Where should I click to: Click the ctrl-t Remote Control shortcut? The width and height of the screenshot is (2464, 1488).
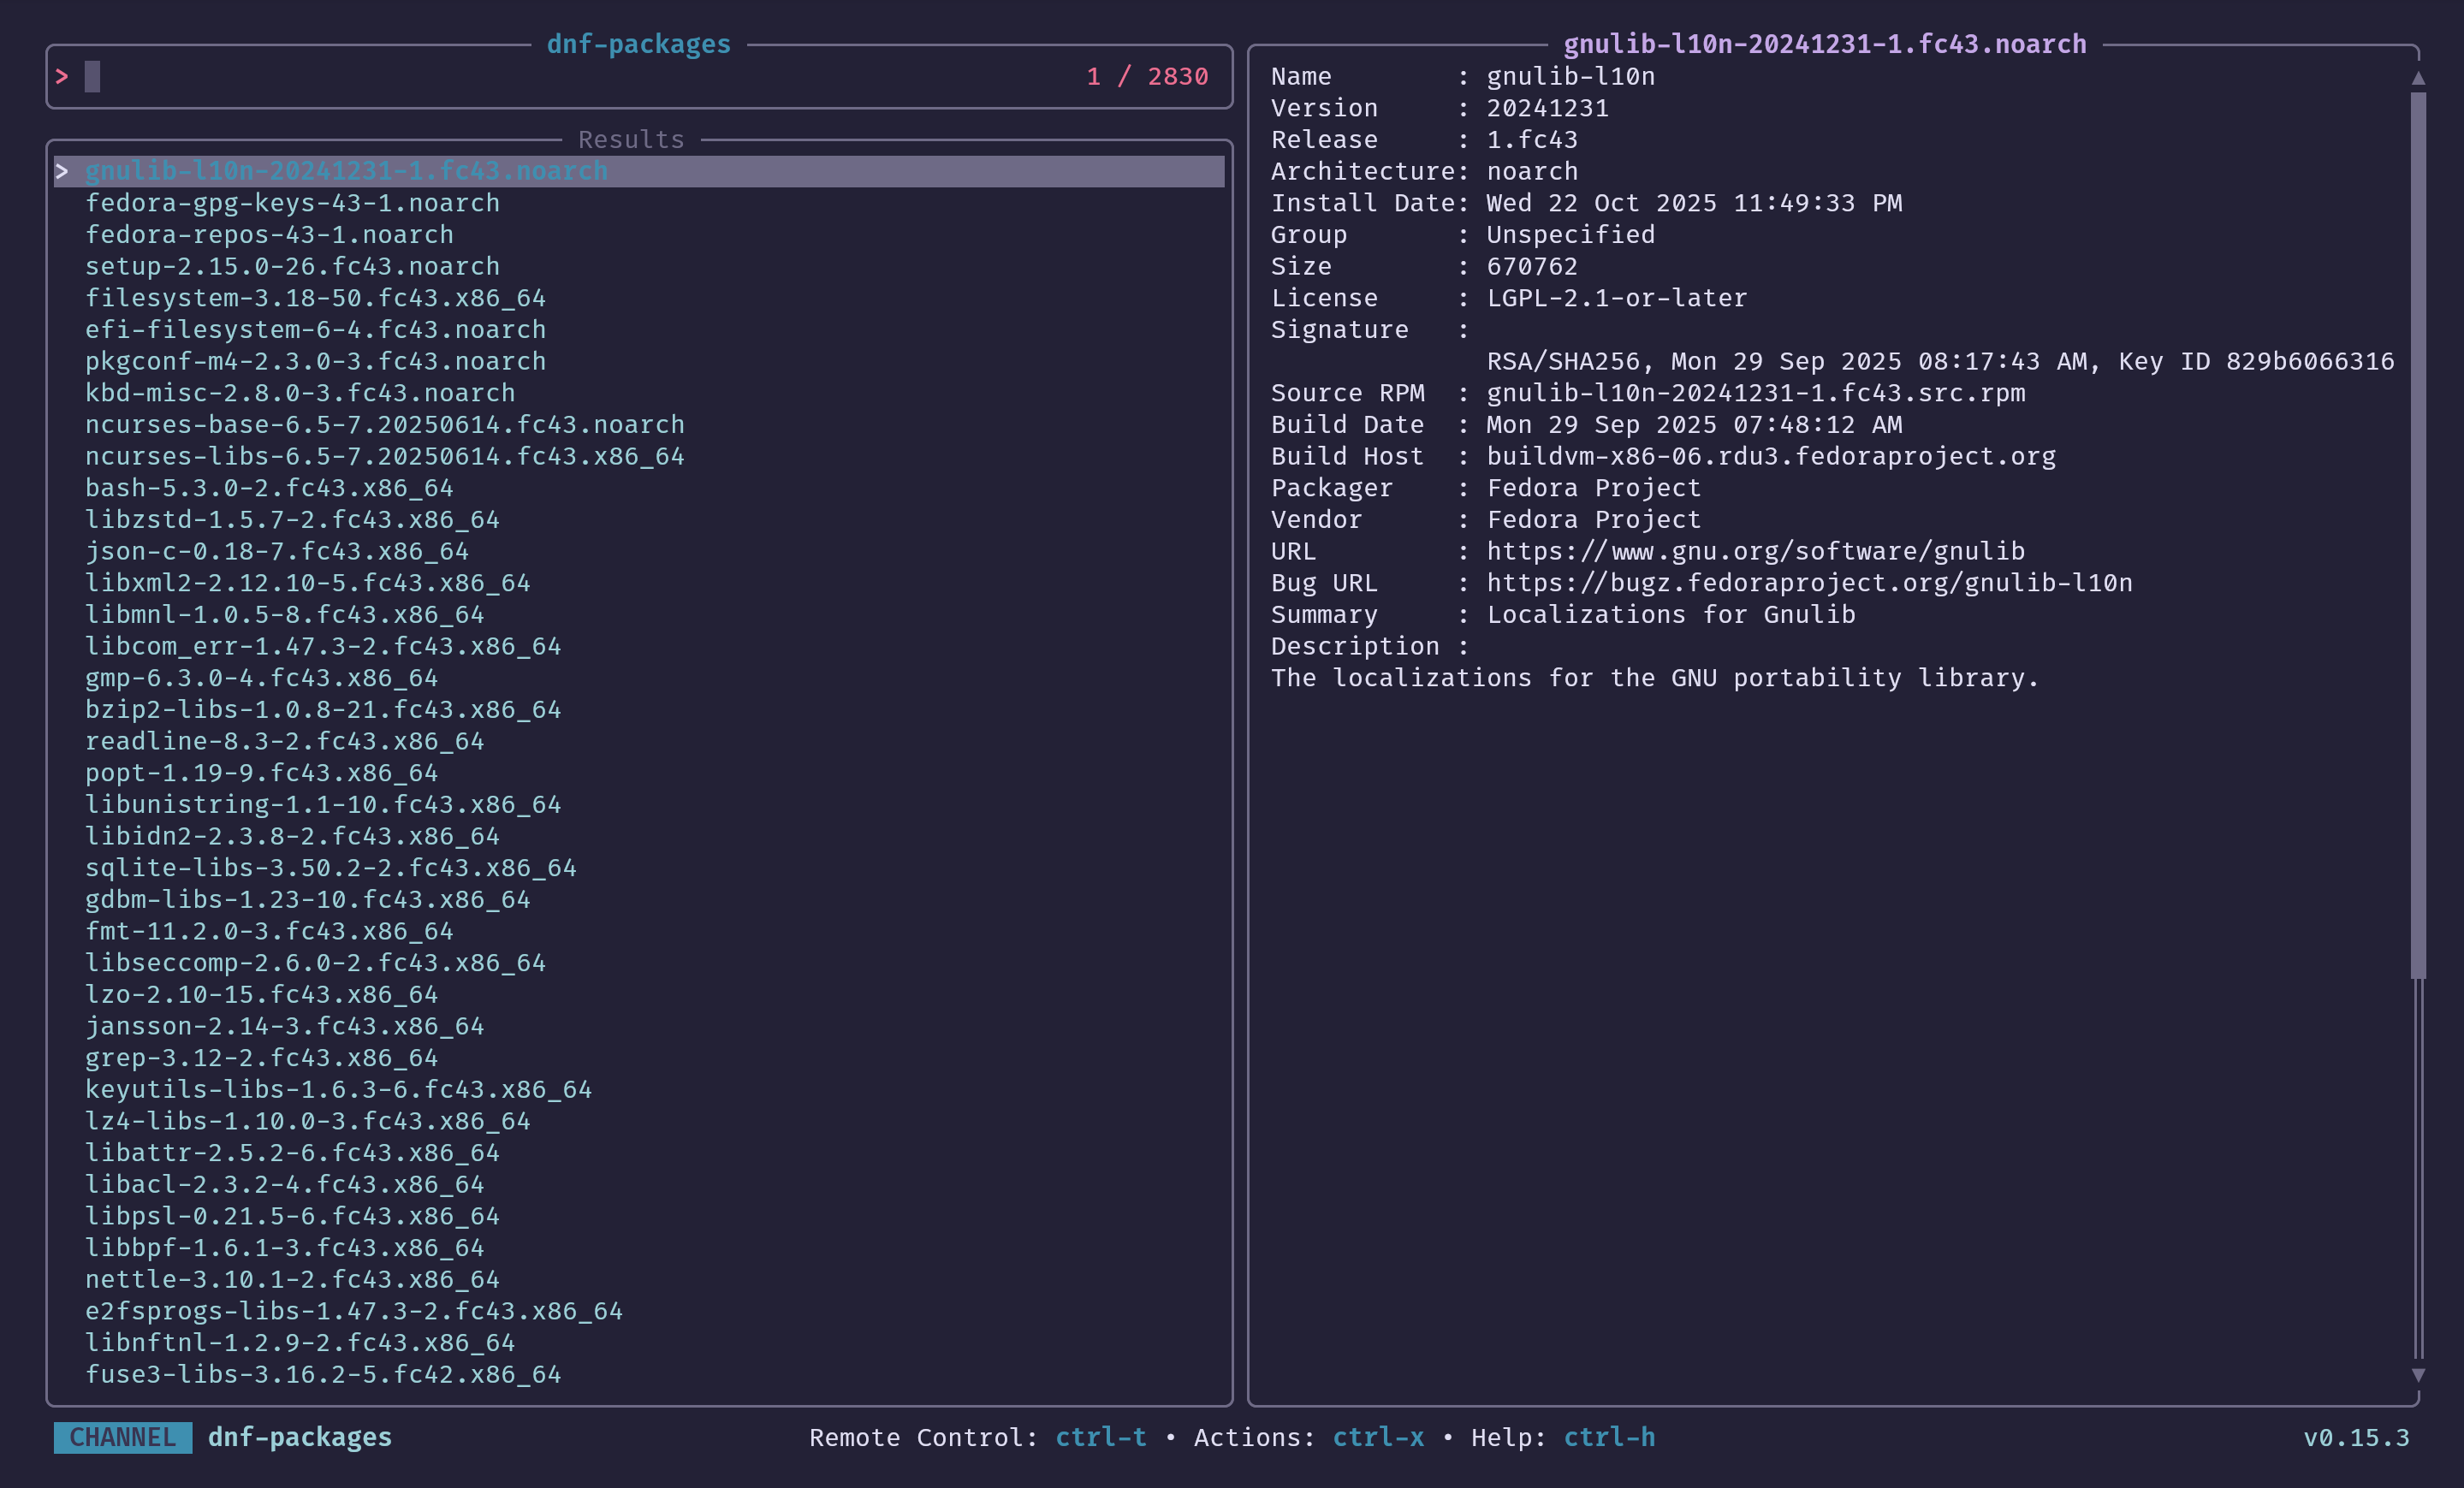pos(1101,1437)
